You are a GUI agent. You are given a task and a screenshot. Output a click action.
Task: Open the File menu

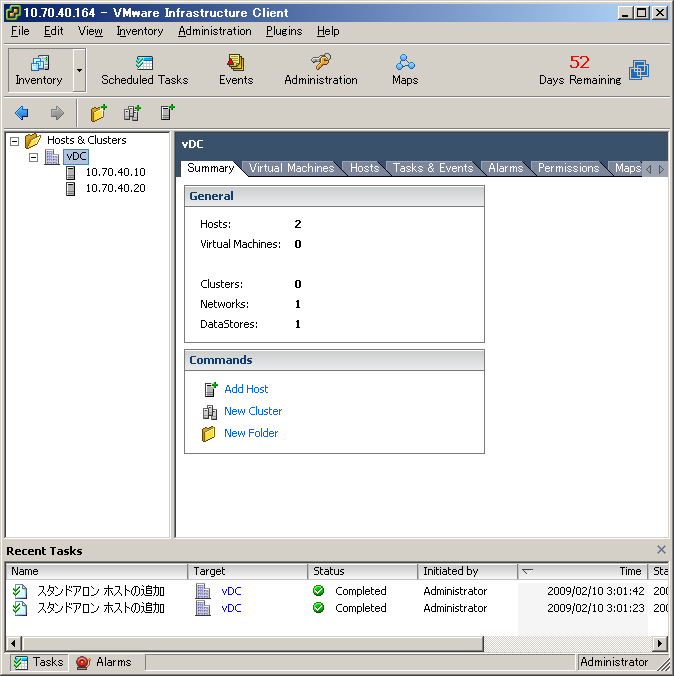tap(20, 31)
